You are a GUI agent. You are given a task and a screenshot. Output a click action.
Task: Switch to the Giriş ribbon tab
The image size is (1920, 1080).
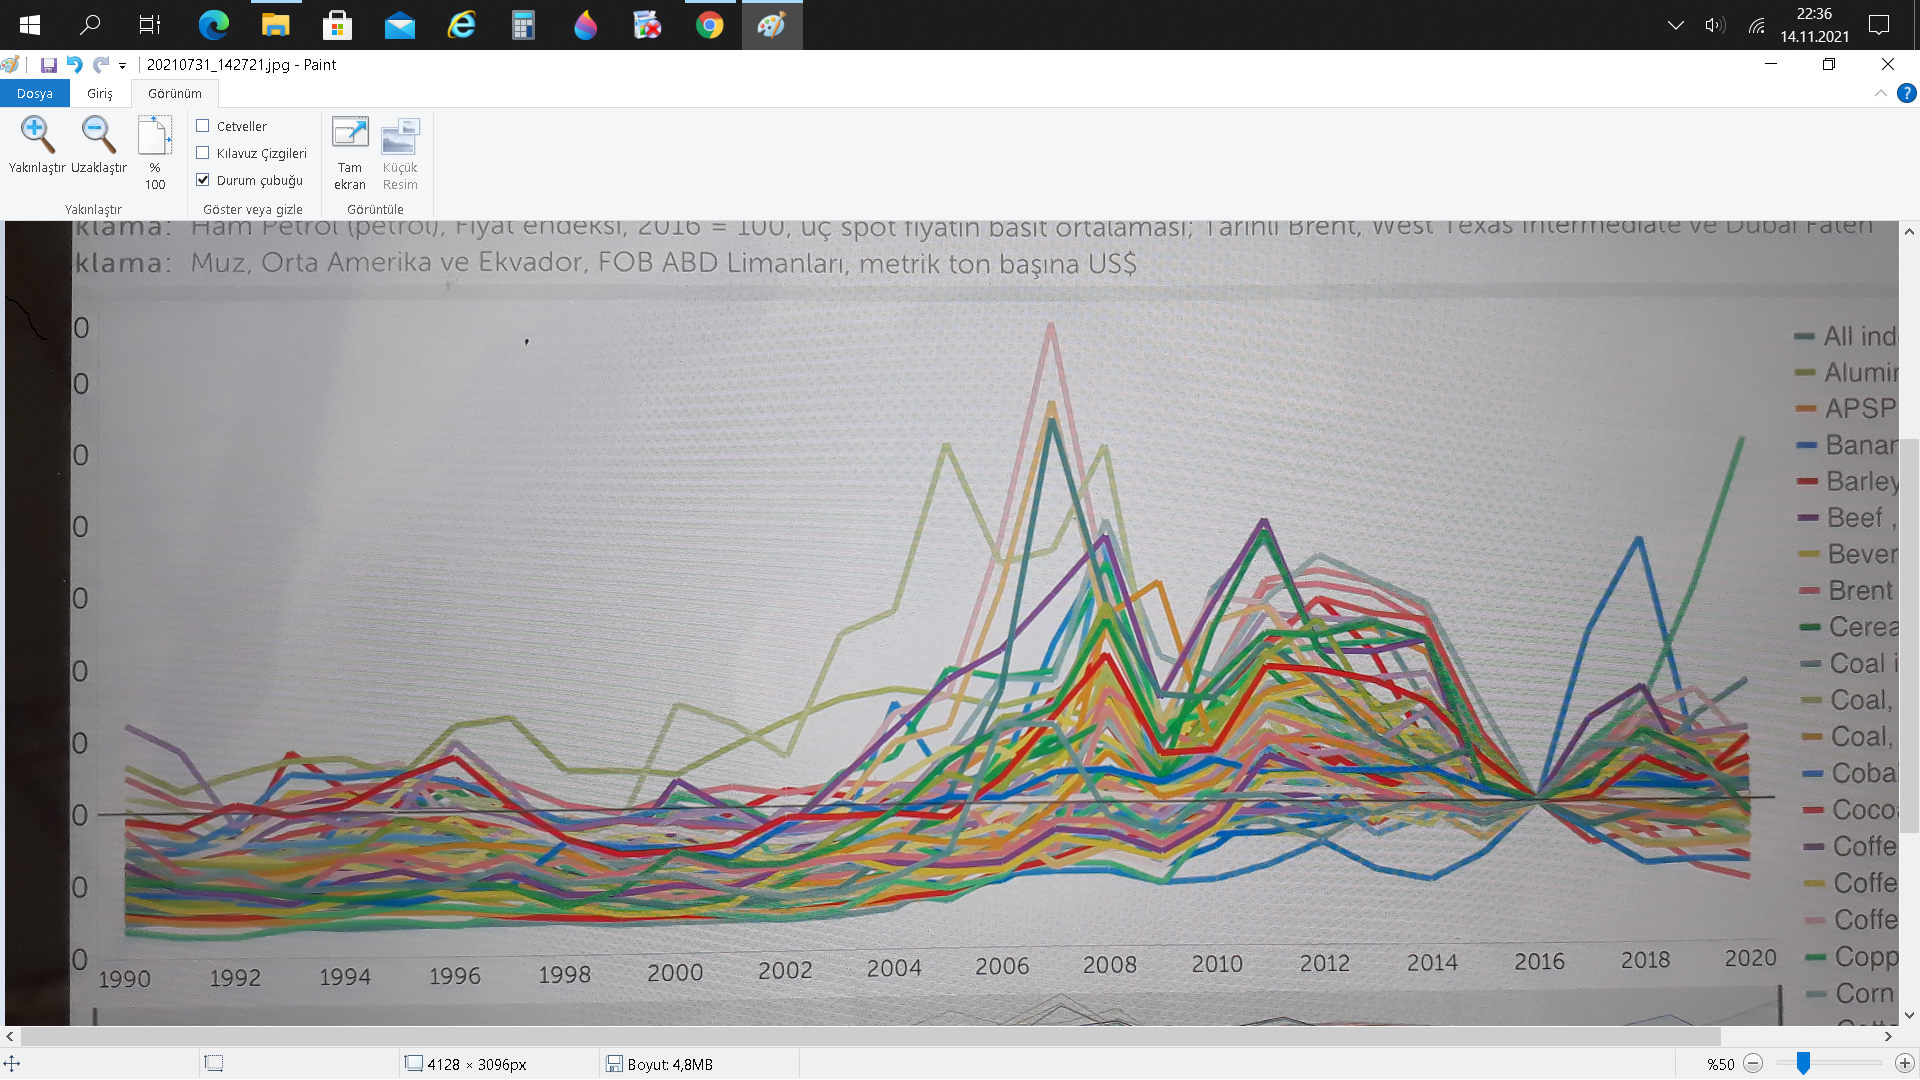tap(99, 93)
